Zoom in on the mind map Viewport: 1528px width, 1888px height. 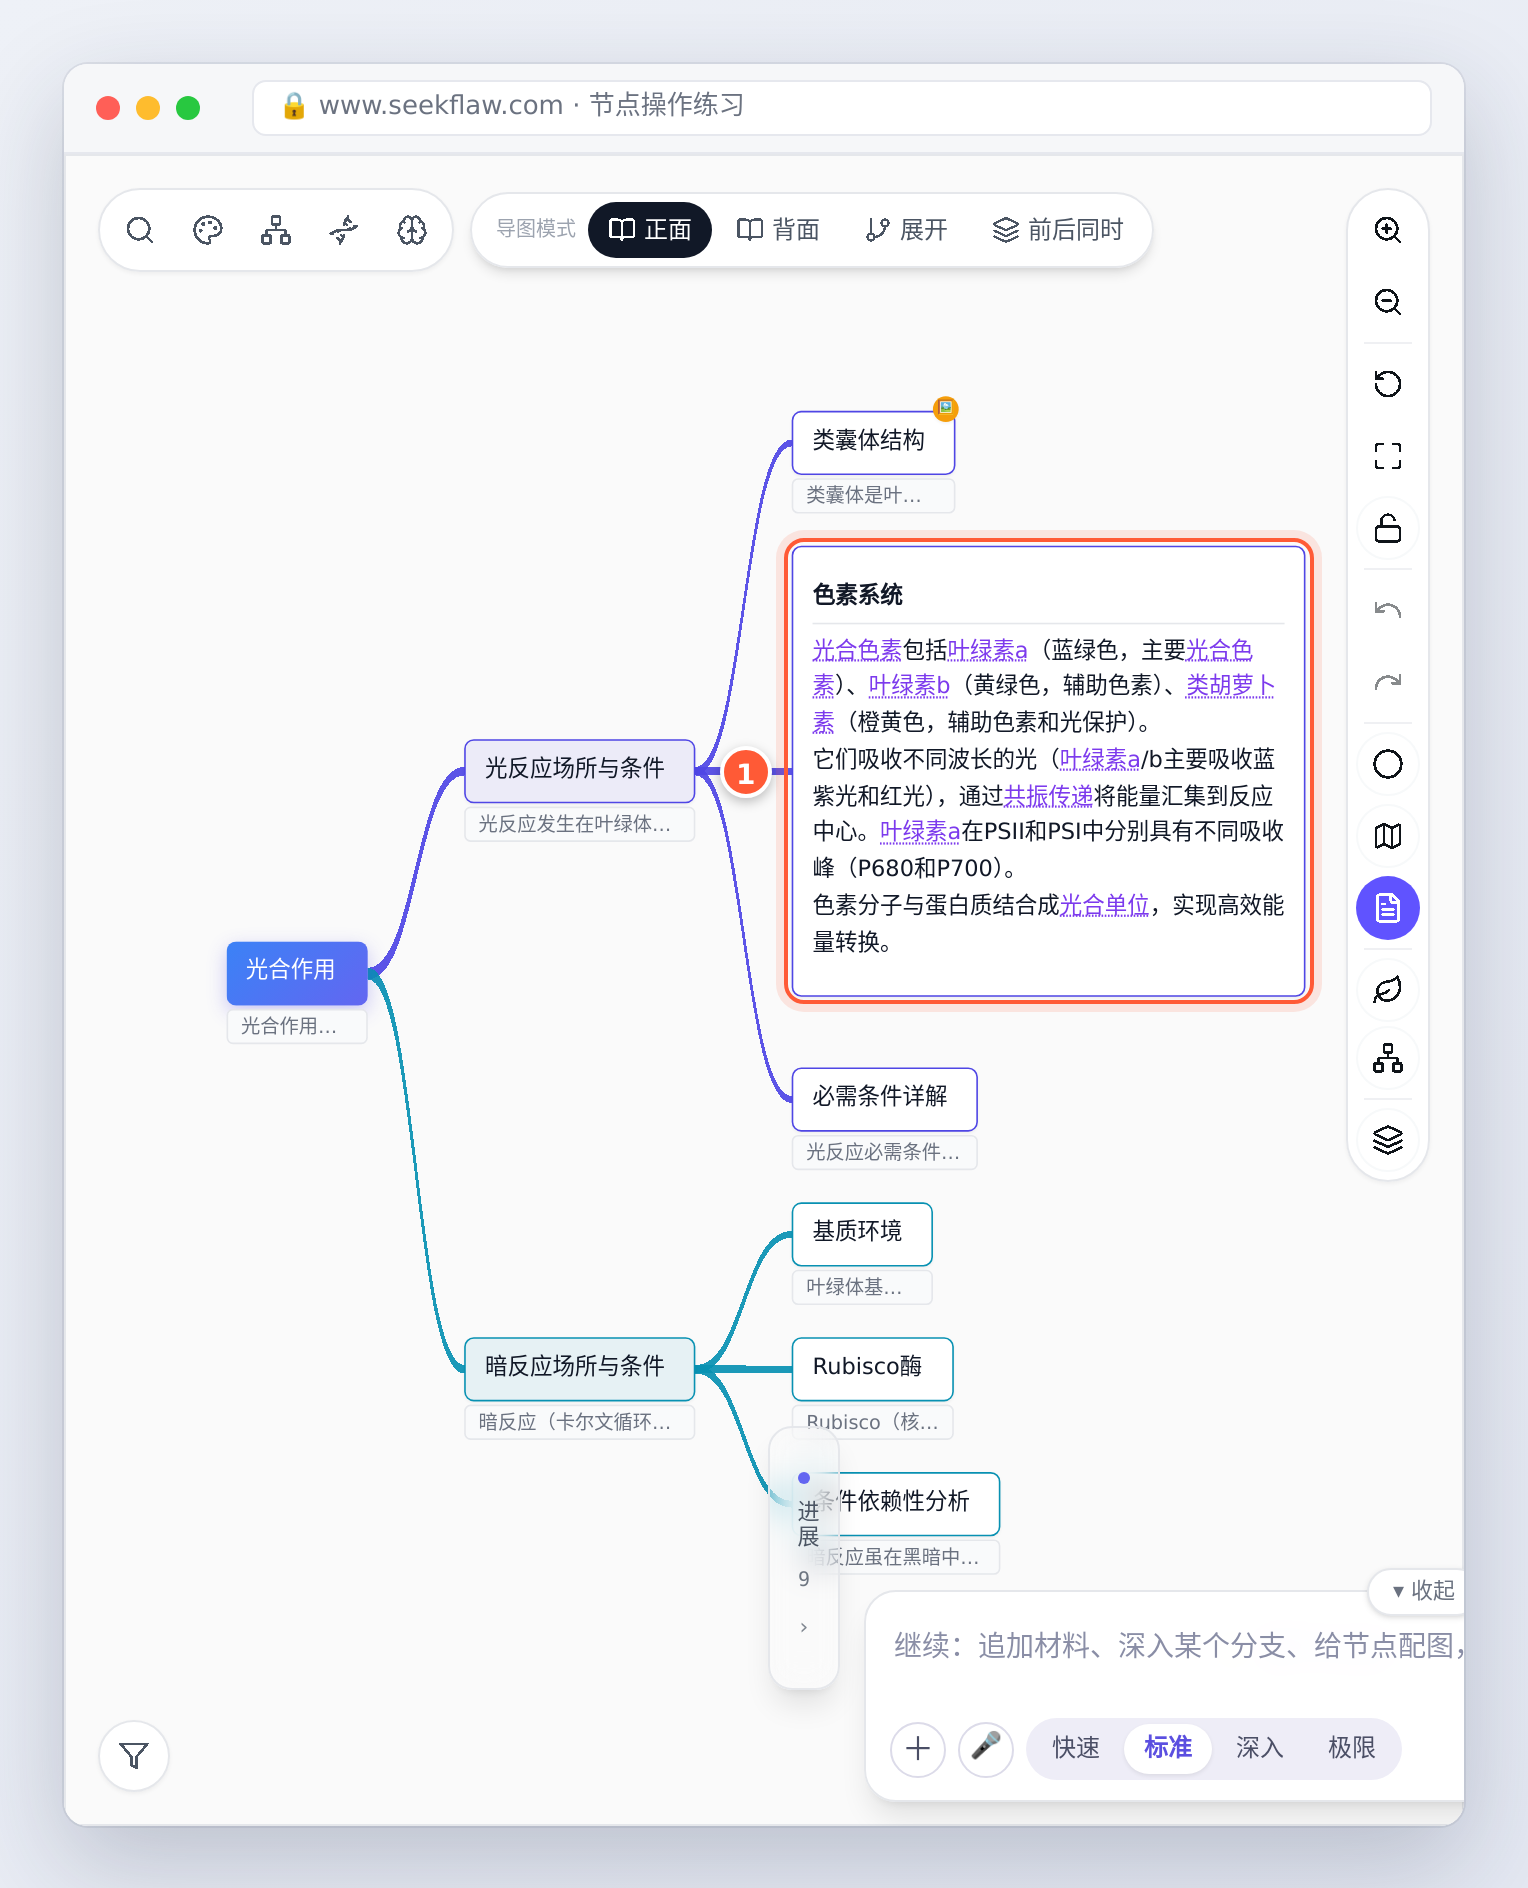[x=1388, y=230]
